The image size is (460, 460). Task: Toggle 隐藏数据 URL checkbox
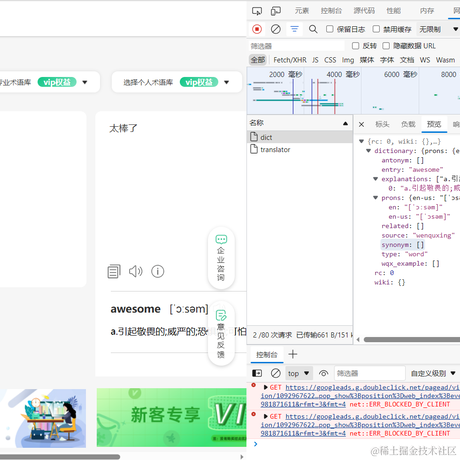click(x=386, y=45)
